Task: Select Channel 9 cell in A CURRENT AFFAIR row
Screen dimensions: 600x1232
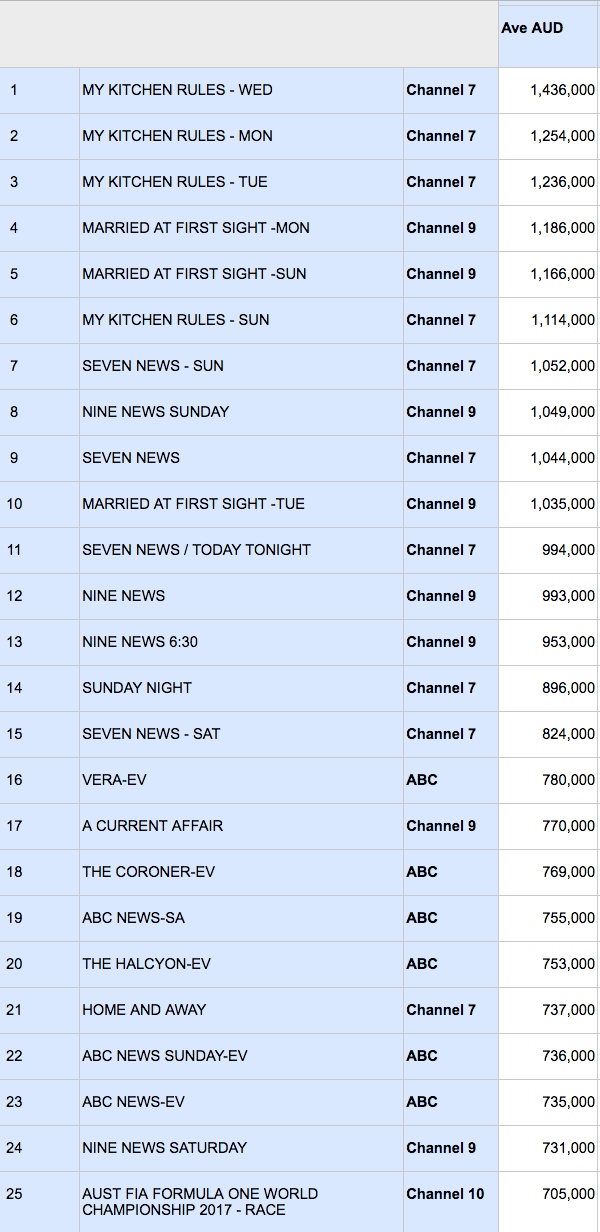Action: 451,826
